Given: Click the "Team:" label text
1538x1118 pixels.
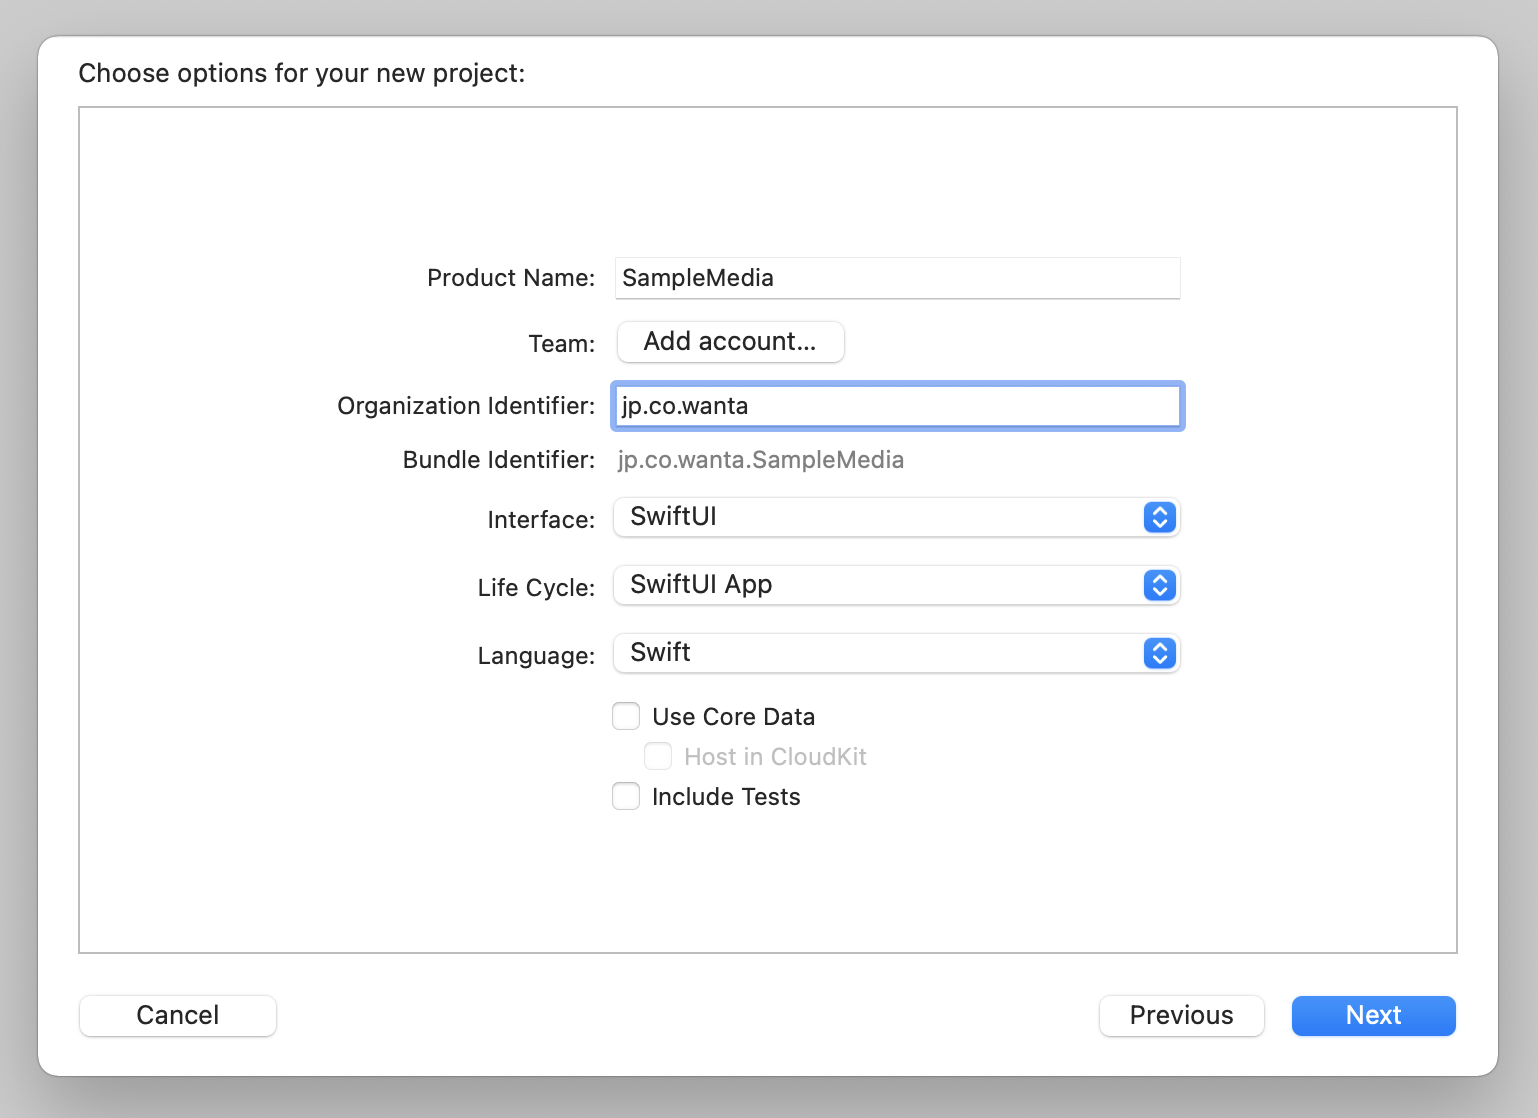Looking at the screenshot, I should 561,344.
